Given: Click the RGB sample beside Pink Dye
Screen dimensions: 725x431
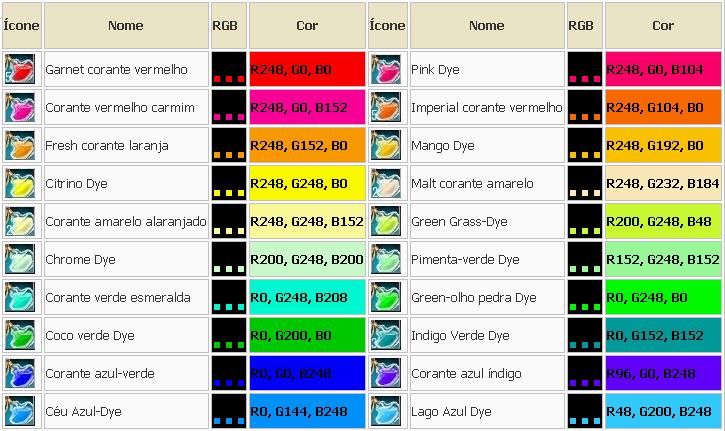Looking at the screenshot, I should (x=585, y=69).
